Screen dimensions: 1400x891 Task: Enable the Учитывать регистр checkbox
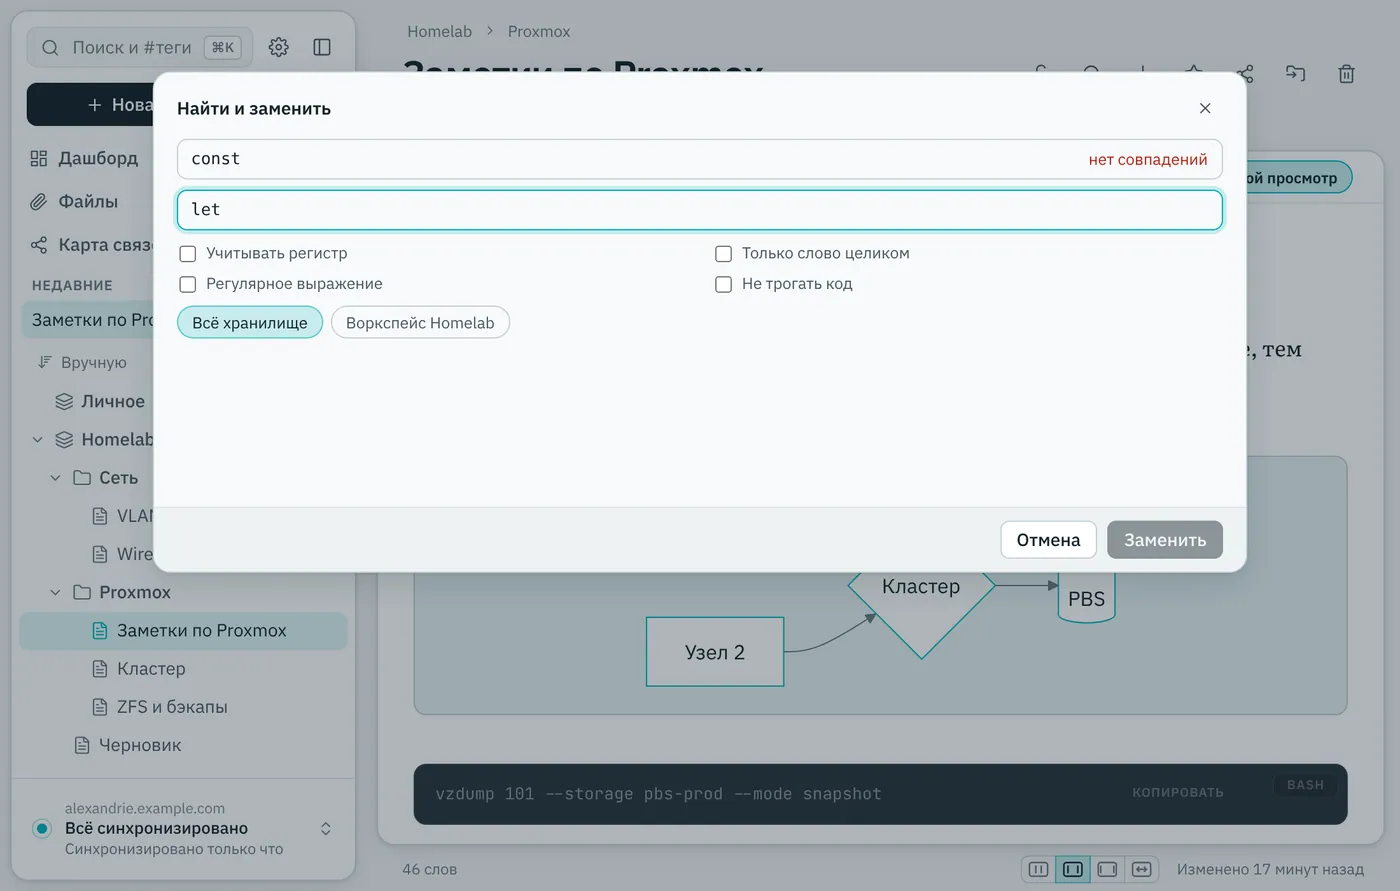[188, 254]
